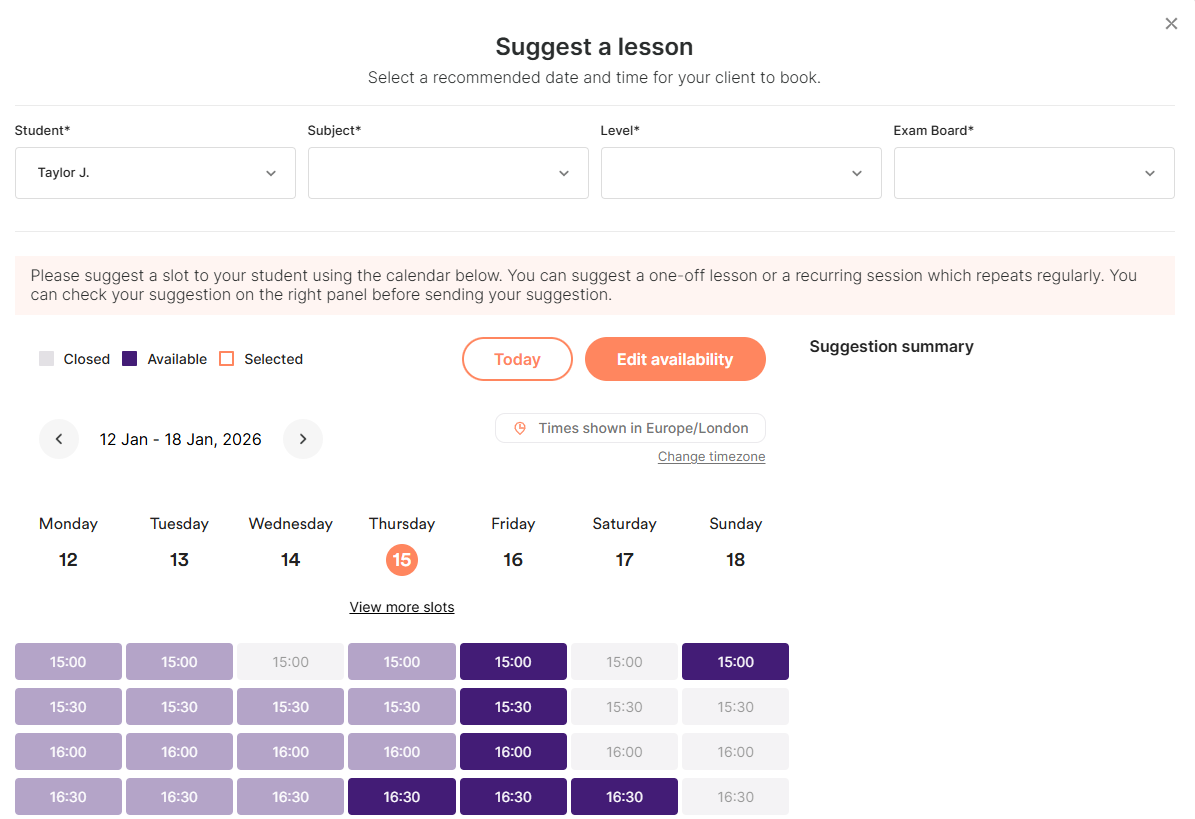This screenshot has height=819, width=1195.
Task: Go to previous week with left arrow
Action: pos(59,439)
